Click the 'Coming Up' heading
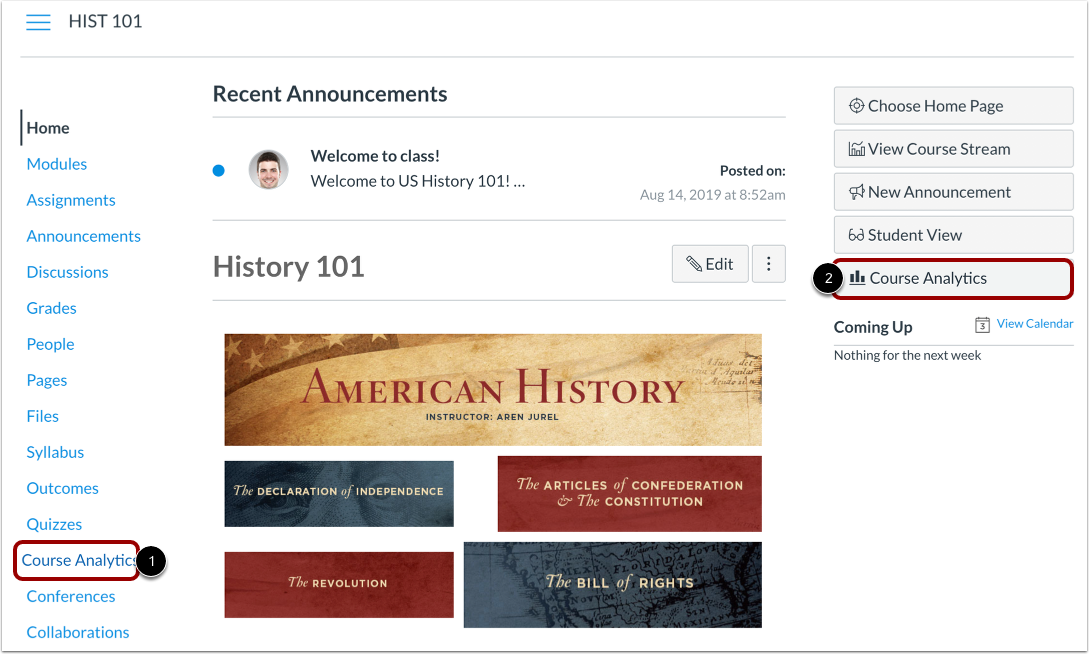The image size is (1089, 654). click(873, 327)
